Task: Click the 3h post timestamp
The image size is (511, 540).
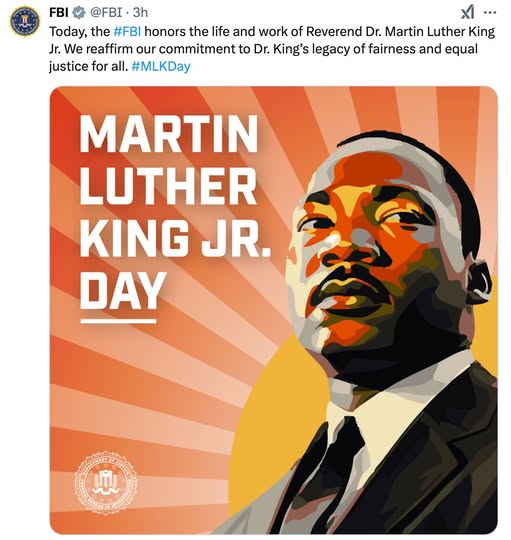Action: coord(140,13)
